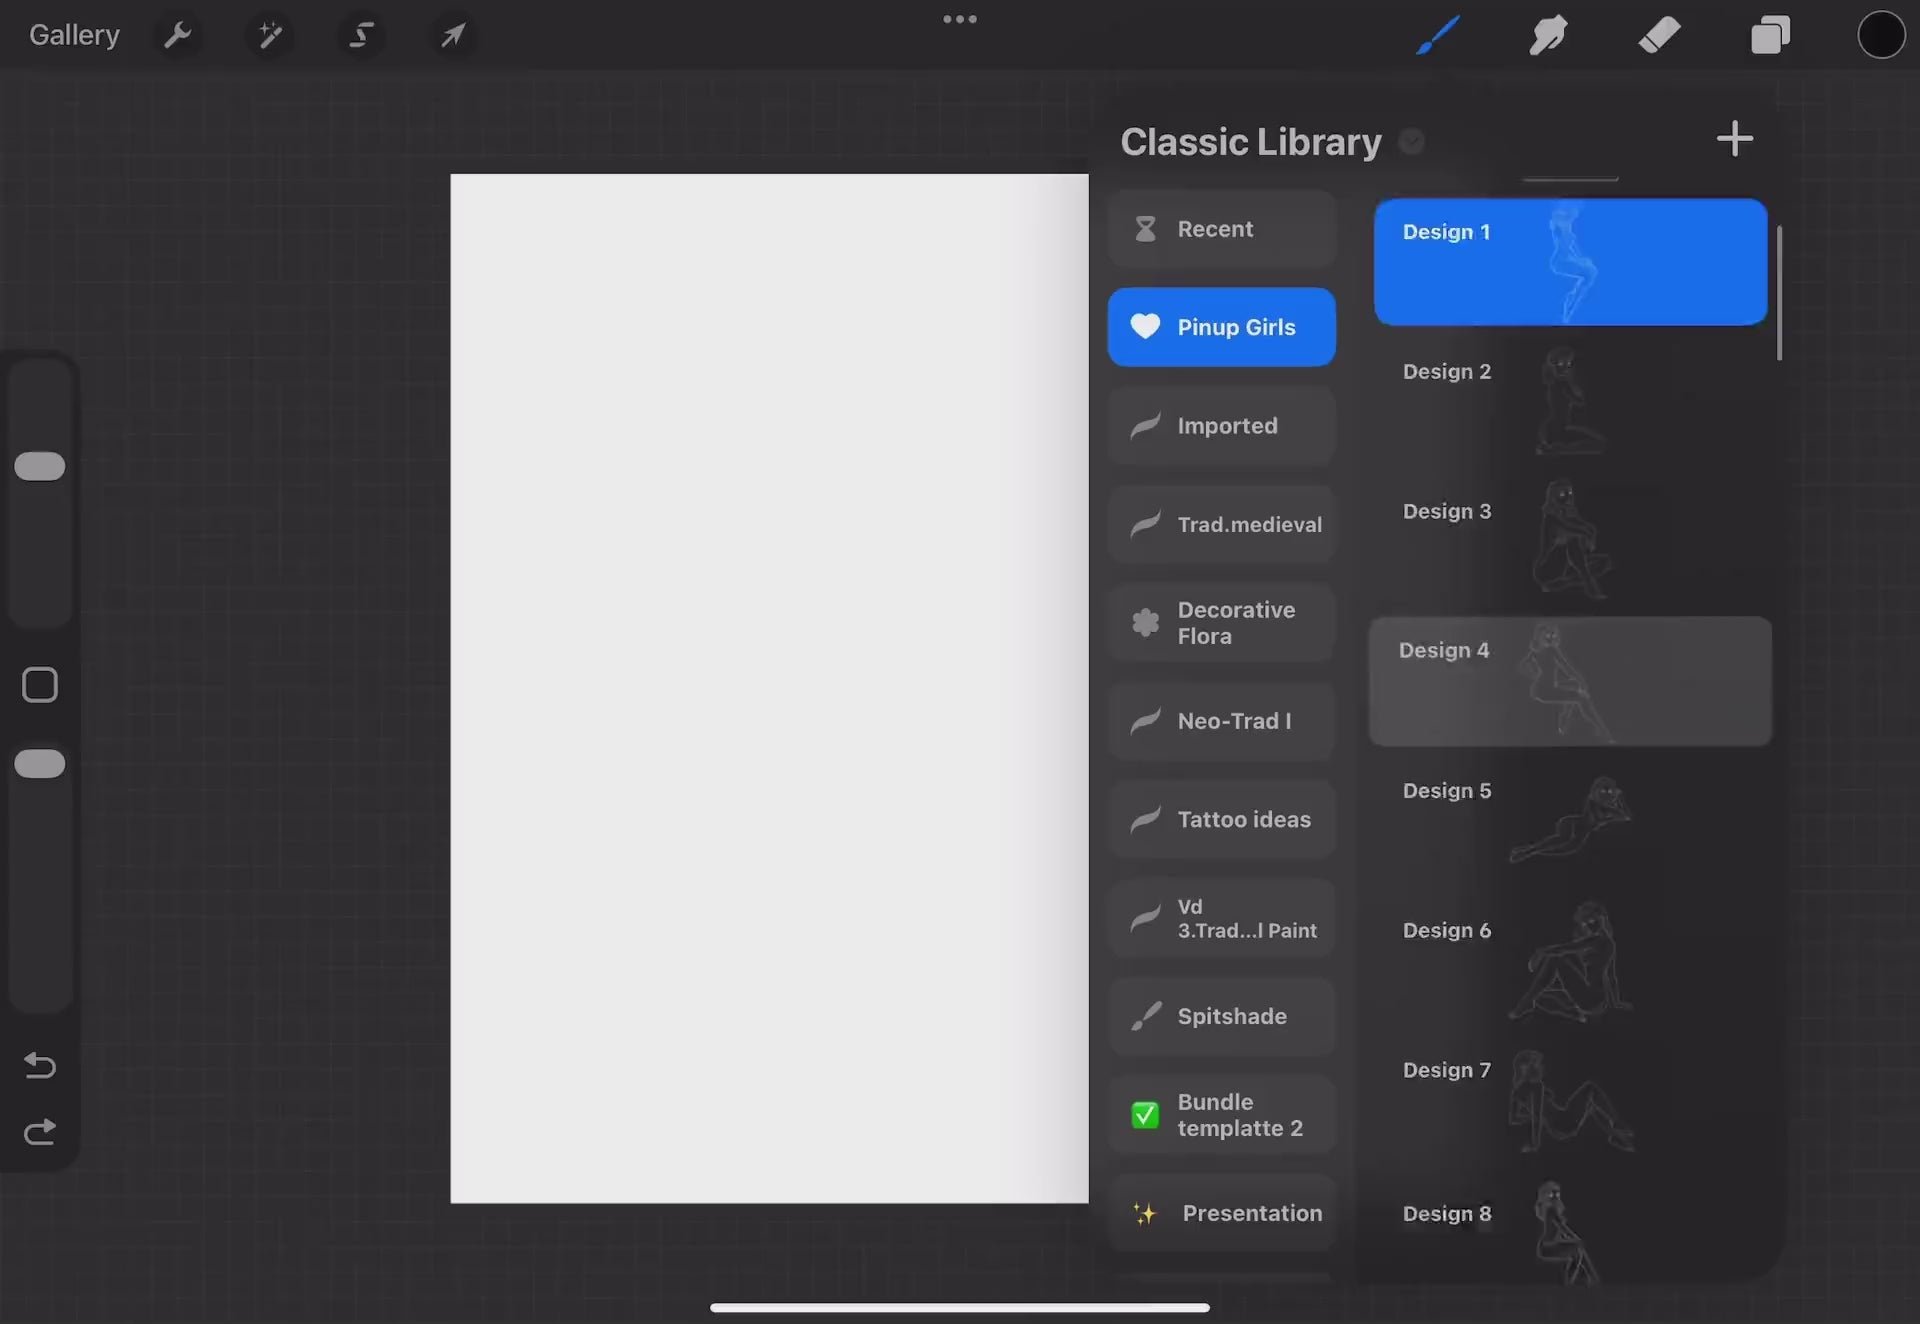Redo the last action
Viewport: 1920px width, 1324px height.
40,1132
